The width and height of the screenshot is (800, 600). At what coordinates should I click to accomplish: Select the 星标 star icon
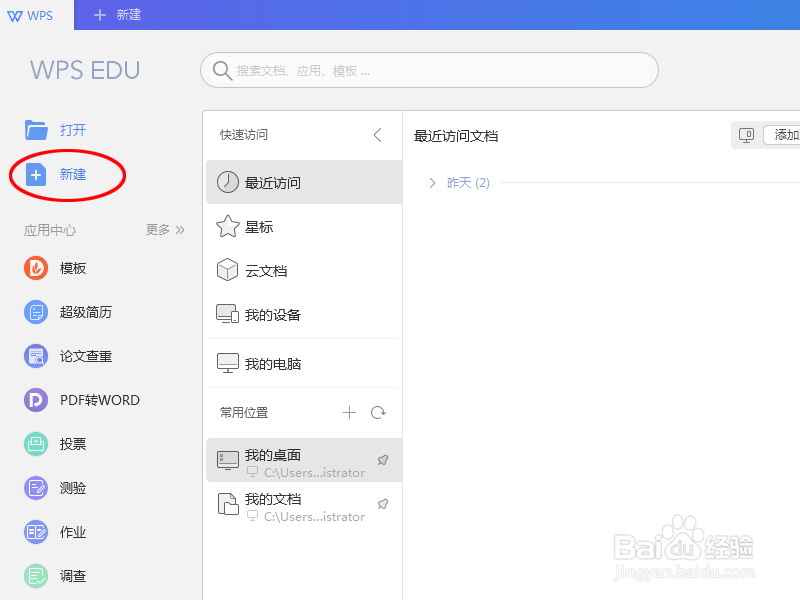[228, 227]
